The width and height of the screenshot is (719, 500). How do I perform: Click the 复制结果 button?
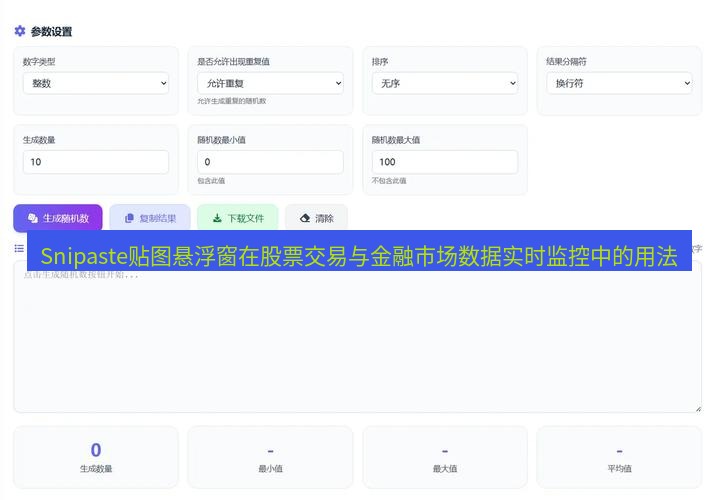[x=150, y=218]
